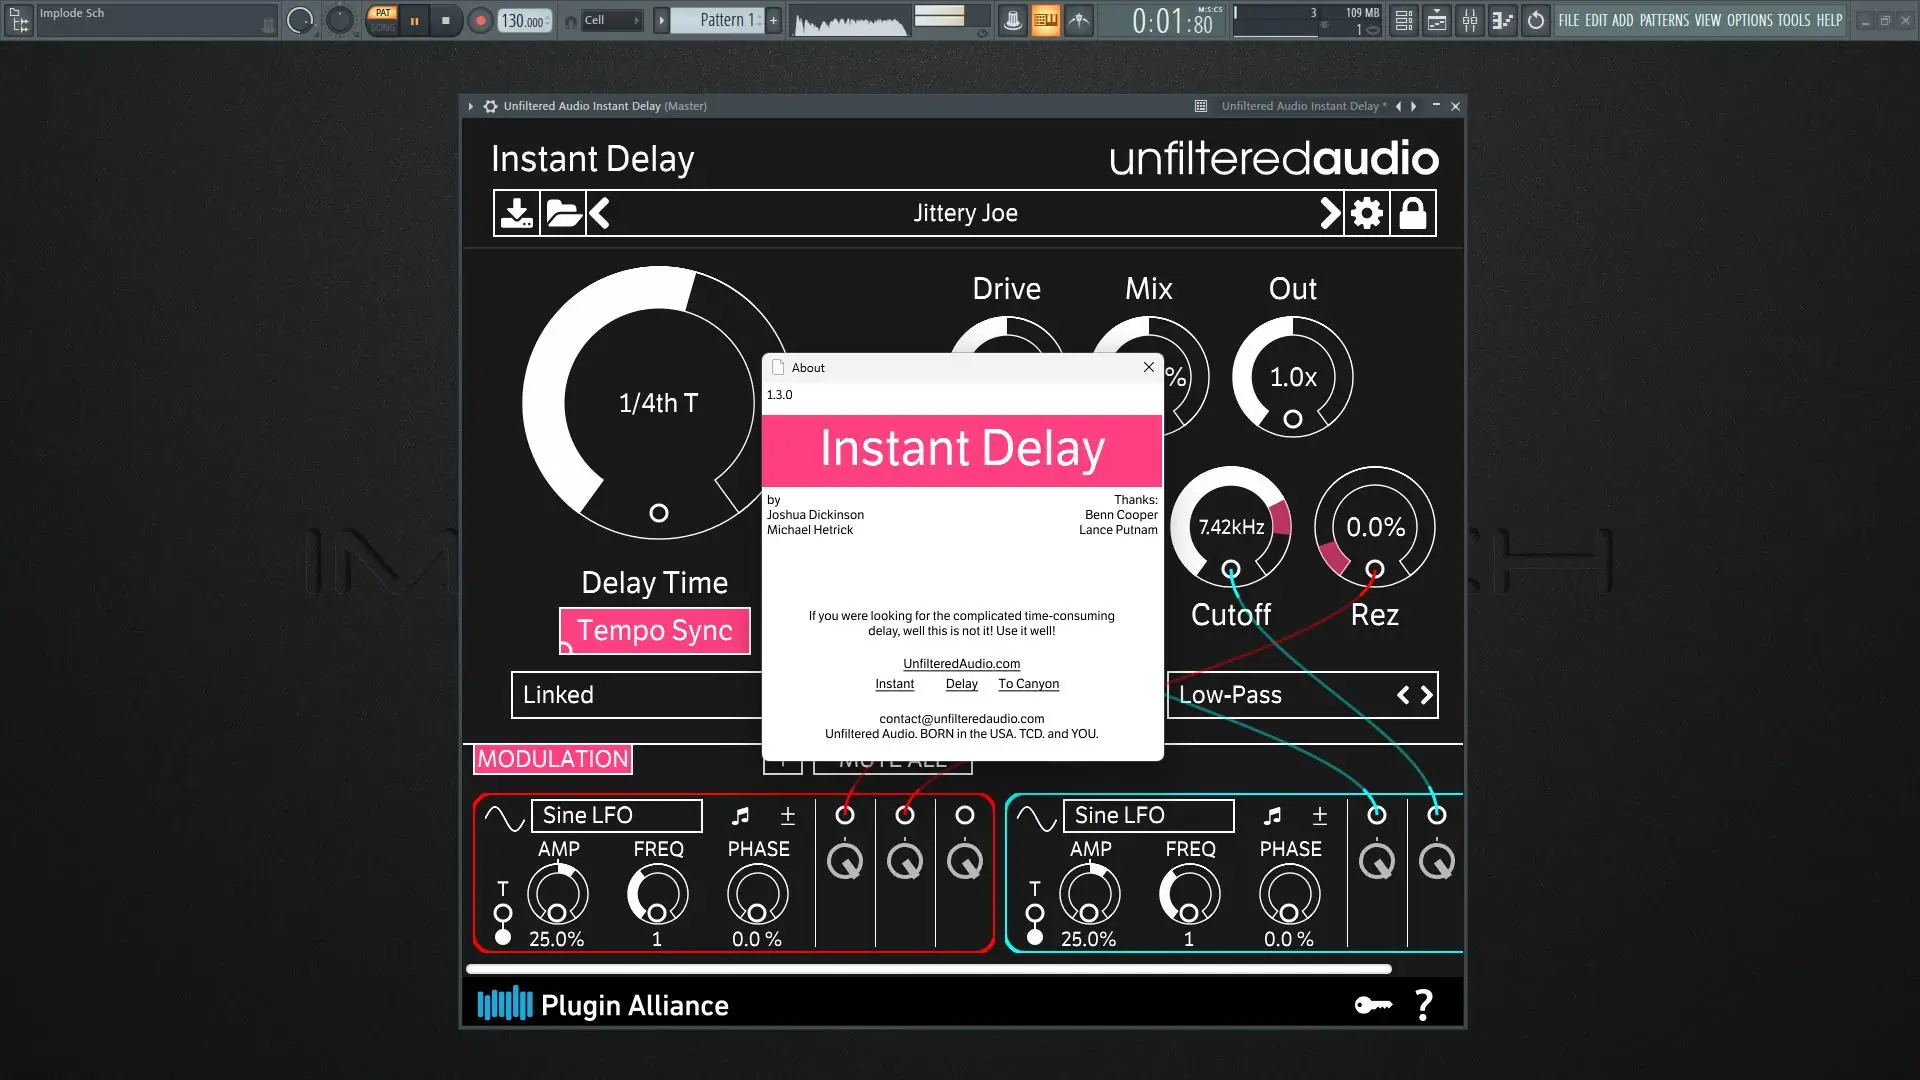
Task: Open Plugin Alliance help with the question mark
Action: click(1424, 1005)
